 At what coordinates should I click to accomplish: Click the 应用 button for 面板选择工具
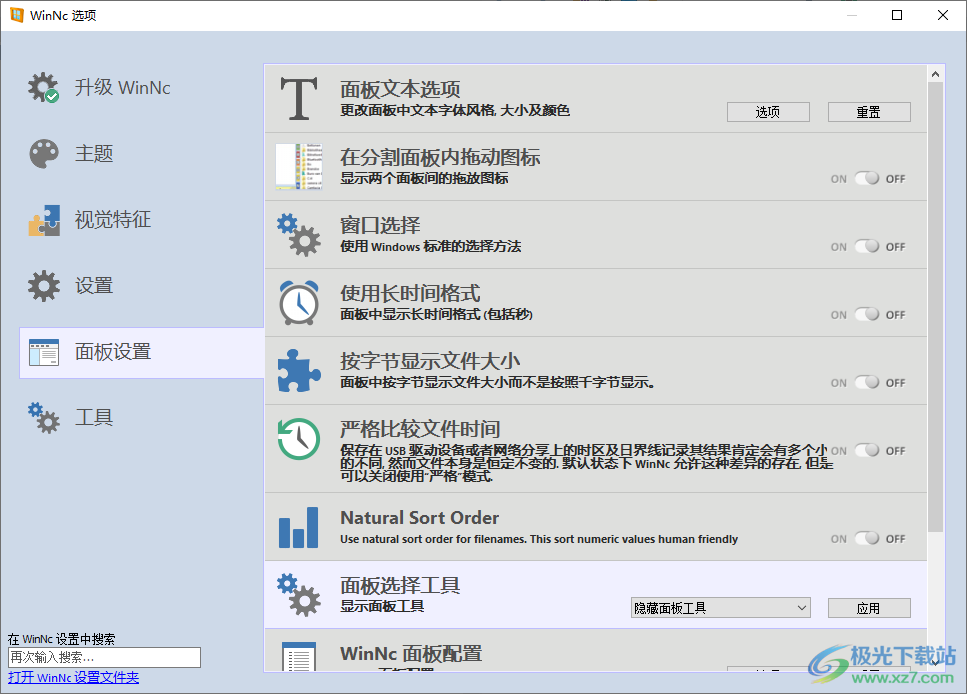tap(869, 608)
